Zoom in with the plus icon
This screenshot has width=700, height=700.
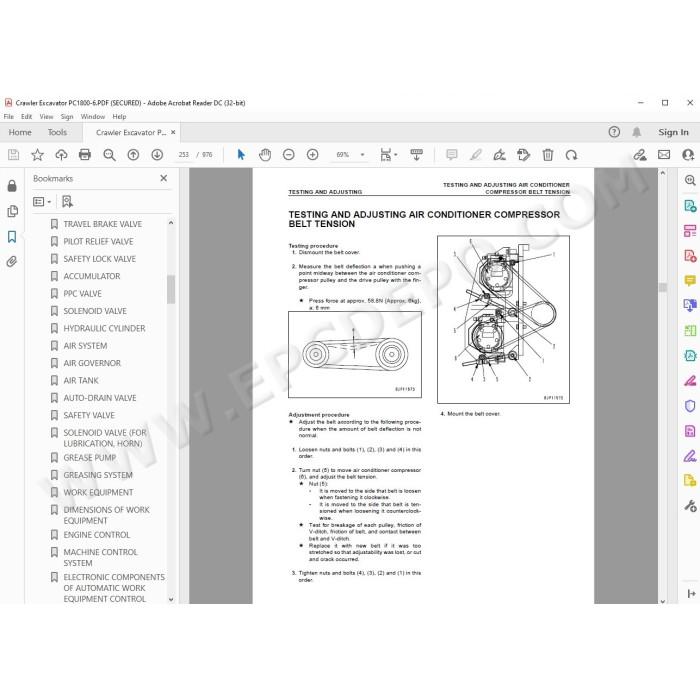pyautogui.click(x=312, y=155)
